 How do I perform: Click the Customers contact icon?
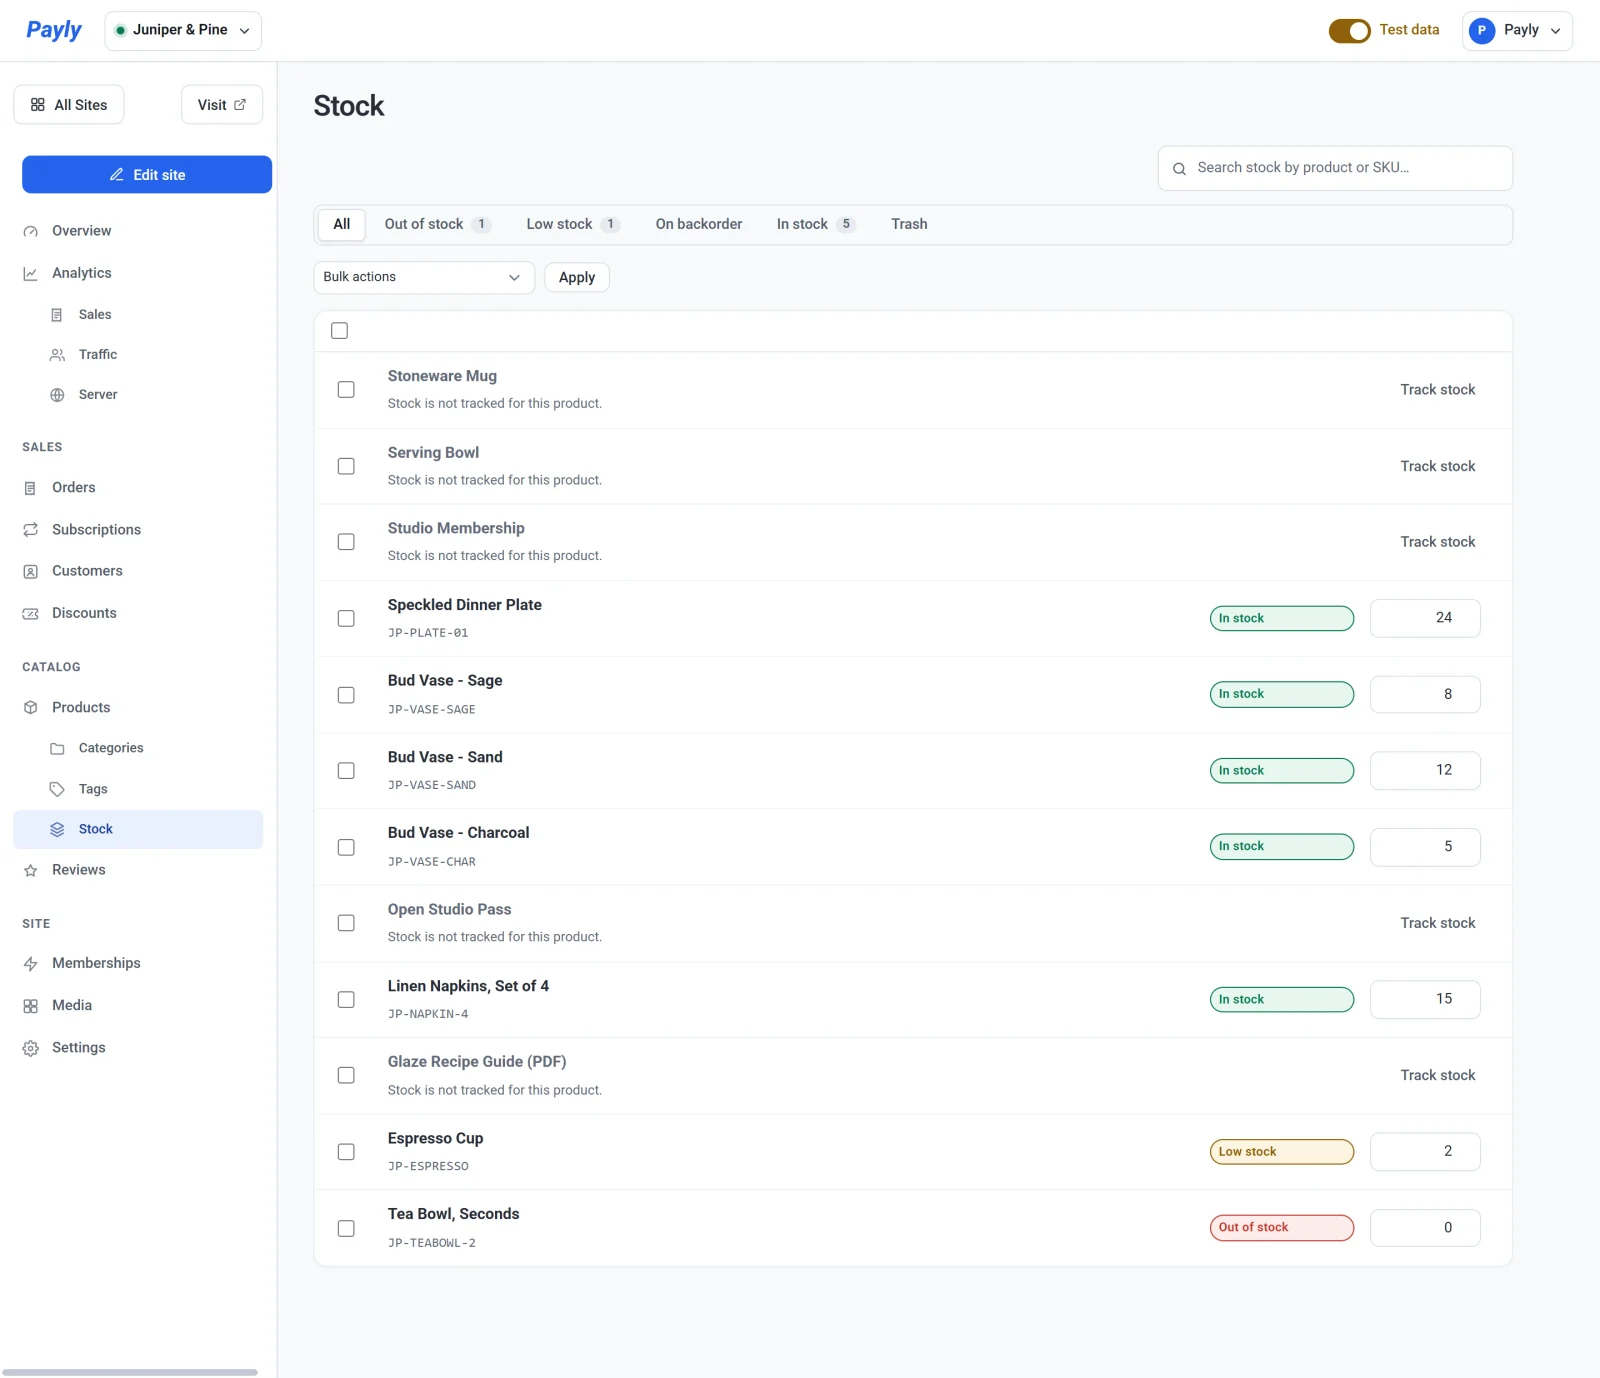point(31,572)
